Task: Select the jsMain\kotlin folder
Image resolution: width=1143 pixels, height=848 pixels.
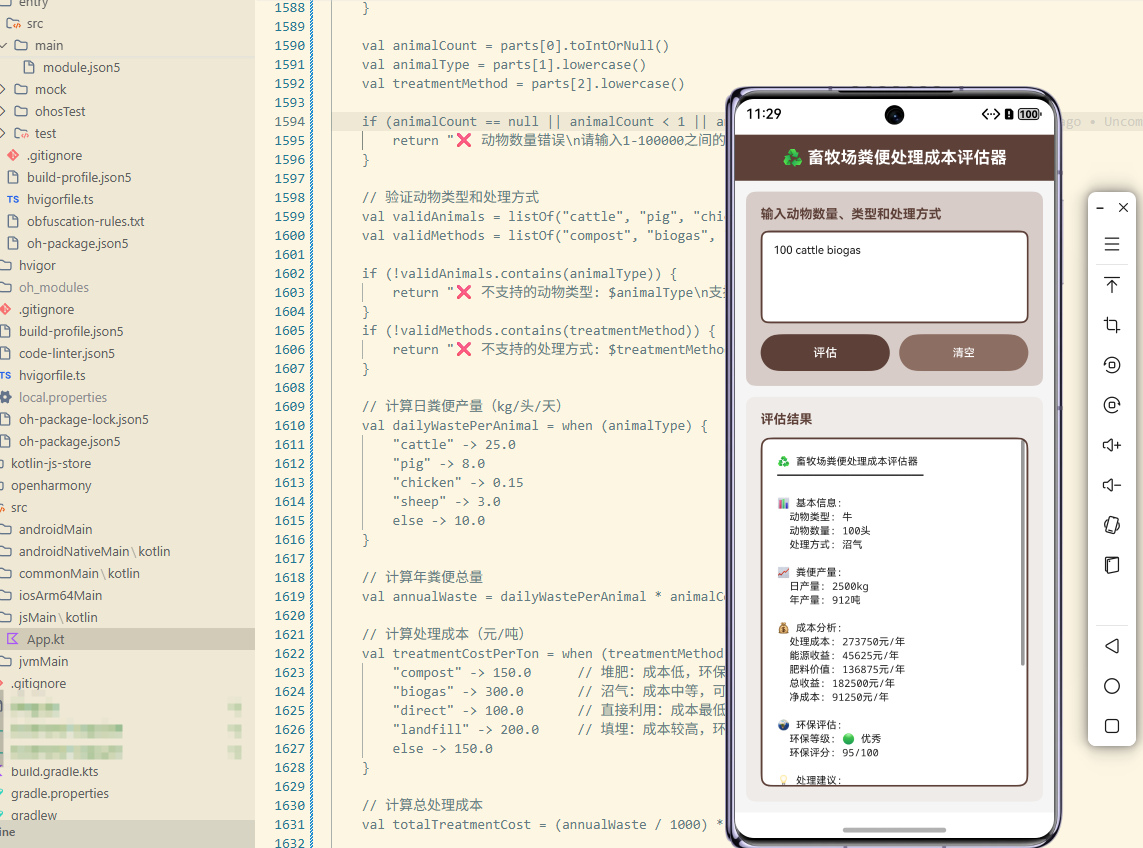Action: 58,618
